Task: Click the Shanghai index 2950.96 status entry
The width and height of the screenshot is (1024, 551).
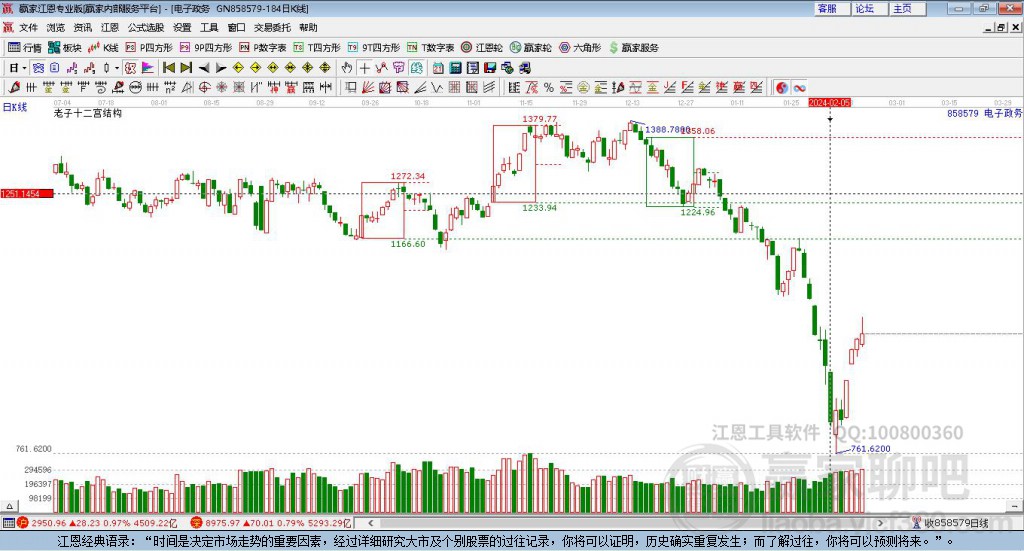Action: 97,523
